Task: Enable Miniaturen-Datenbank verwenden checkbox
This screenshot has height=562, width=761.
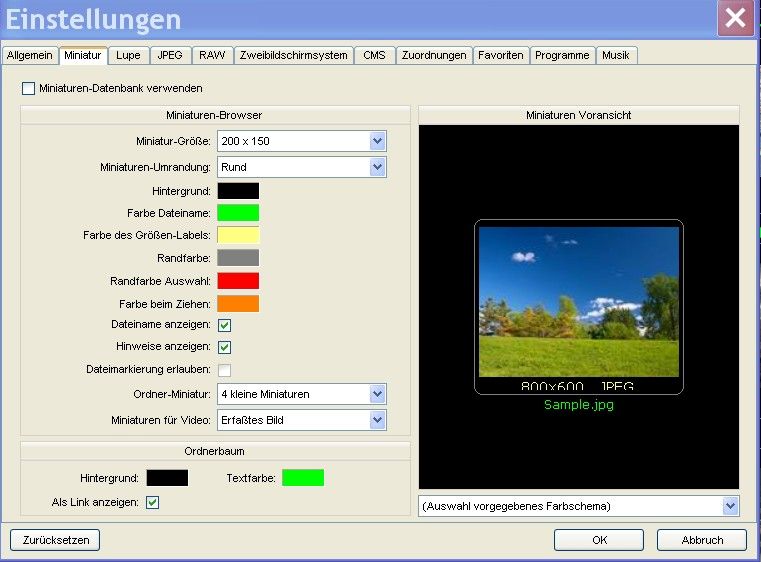Action: (x=29, y=89)
